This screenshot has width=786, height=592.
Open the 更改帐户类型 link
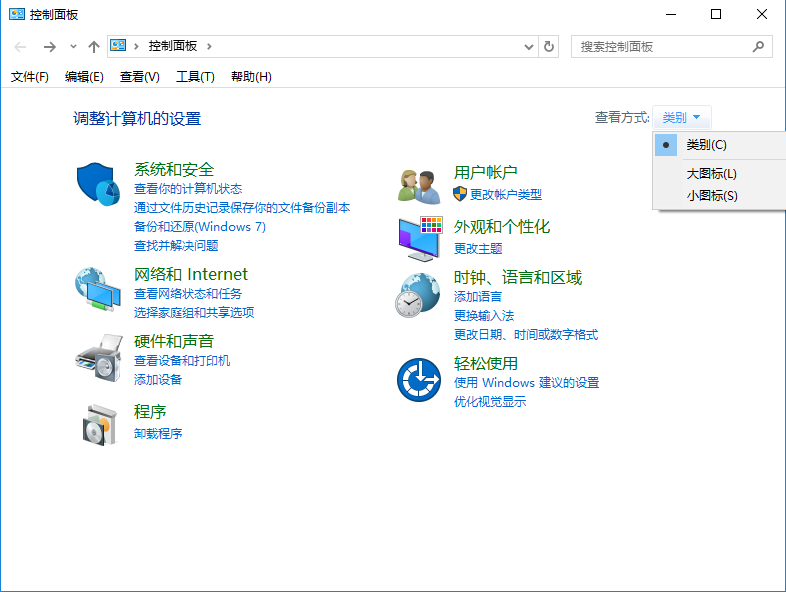[x=505, y=194]
